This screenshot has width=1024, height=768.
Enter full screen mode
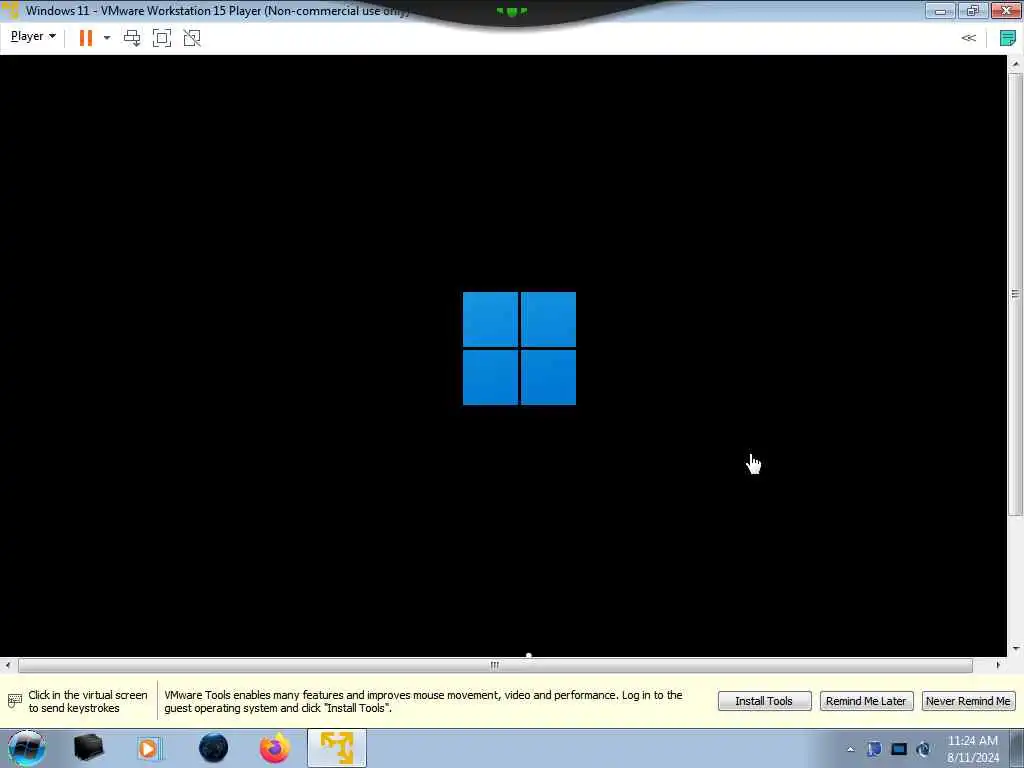pos(162,38)
